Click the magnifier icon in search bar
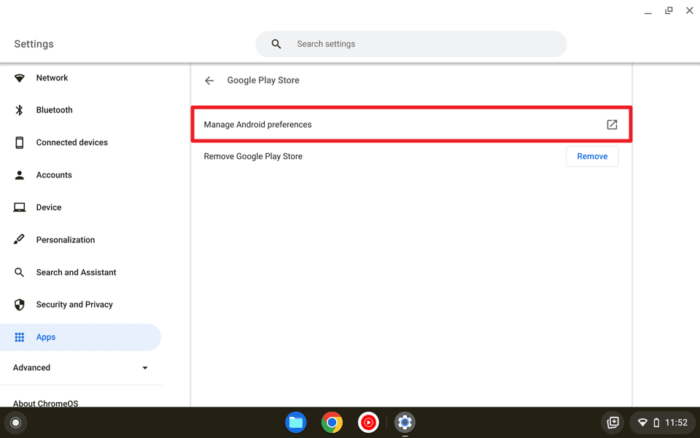The width and height of the screenshot is (700, 438). coord(276,44)
